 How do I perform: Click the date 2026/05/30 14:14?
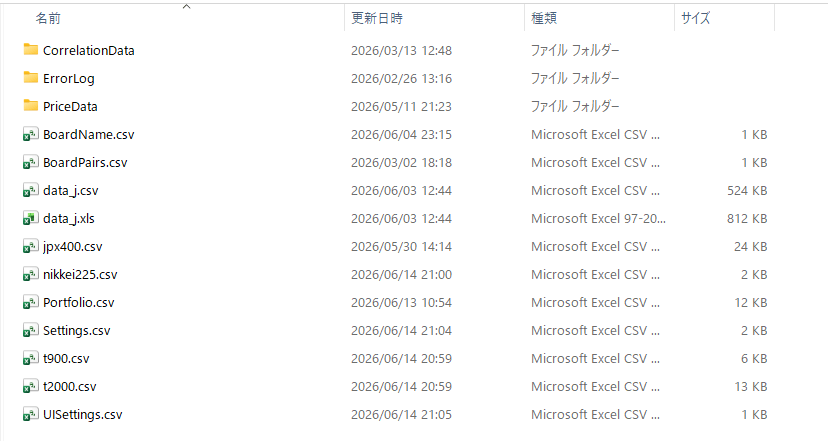coord(401,247)
